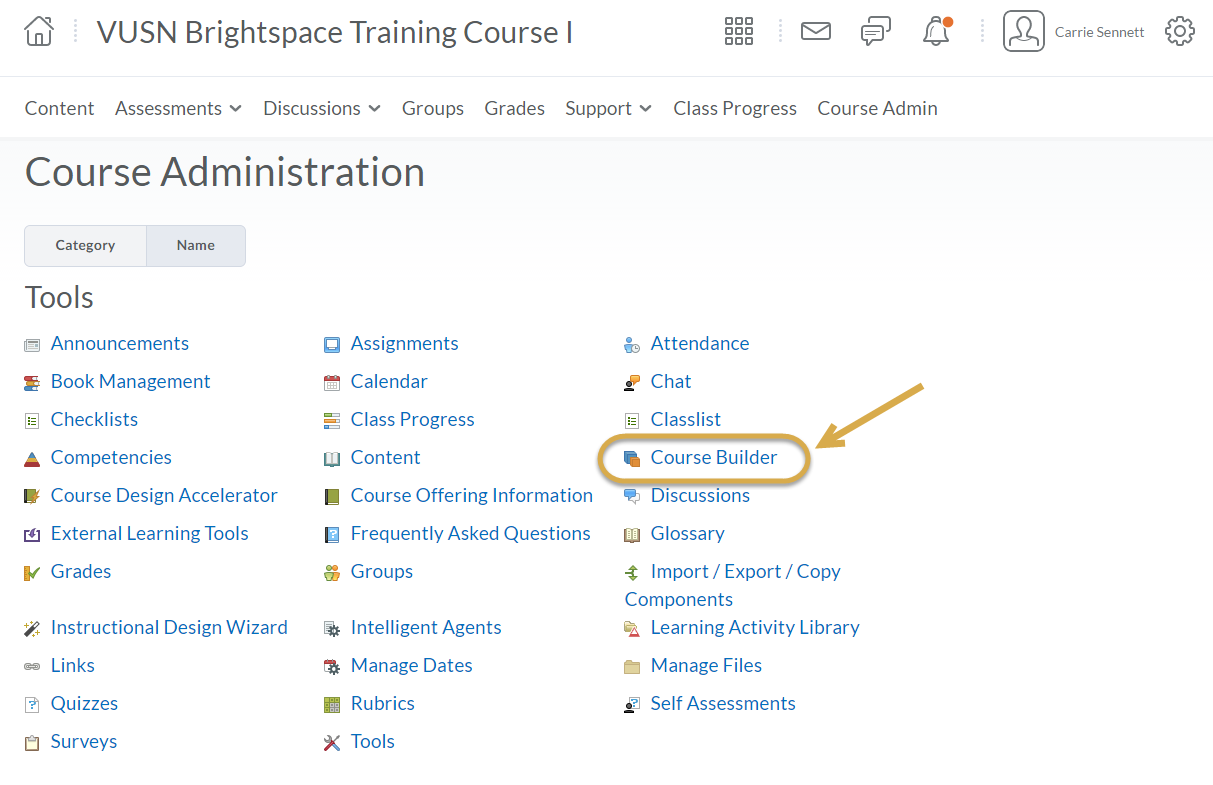Open the Learning Activity Library link

[x=755, y=627]
